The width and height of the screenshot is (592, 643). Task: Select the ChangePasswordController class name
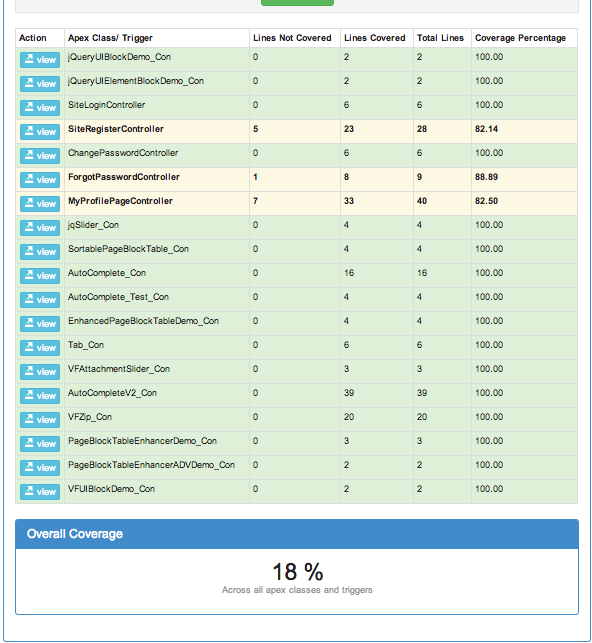pos(123,153)
